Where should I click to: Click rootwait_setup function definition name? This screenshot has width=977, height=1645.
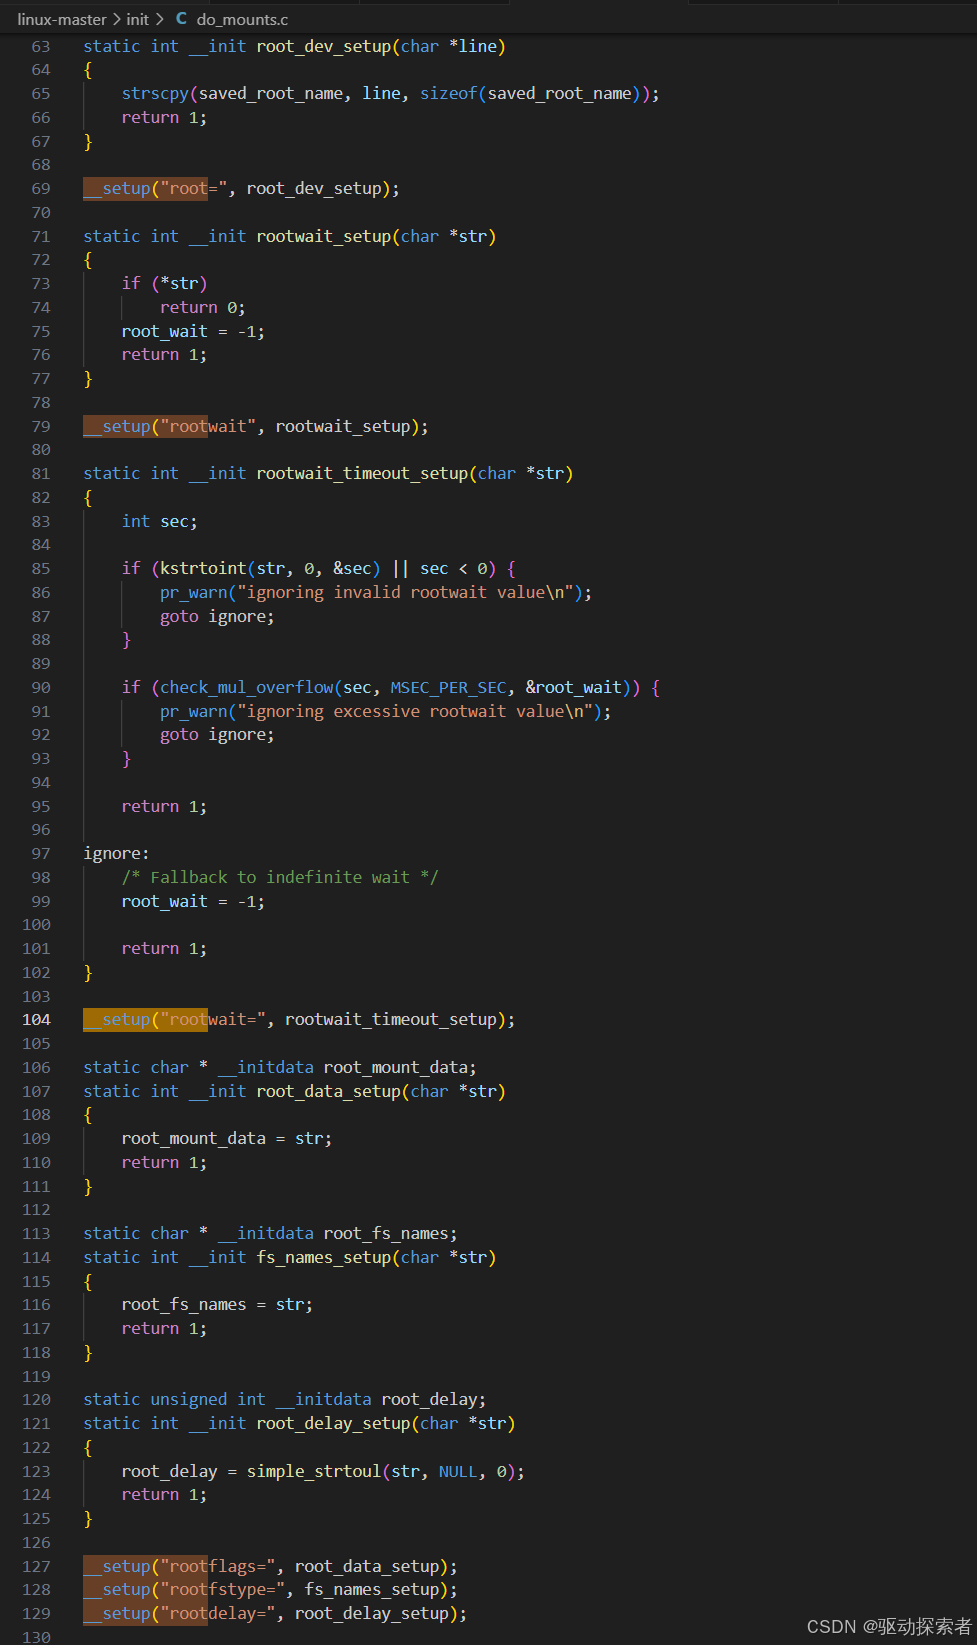pyautogui.click(x=324, y=236)
